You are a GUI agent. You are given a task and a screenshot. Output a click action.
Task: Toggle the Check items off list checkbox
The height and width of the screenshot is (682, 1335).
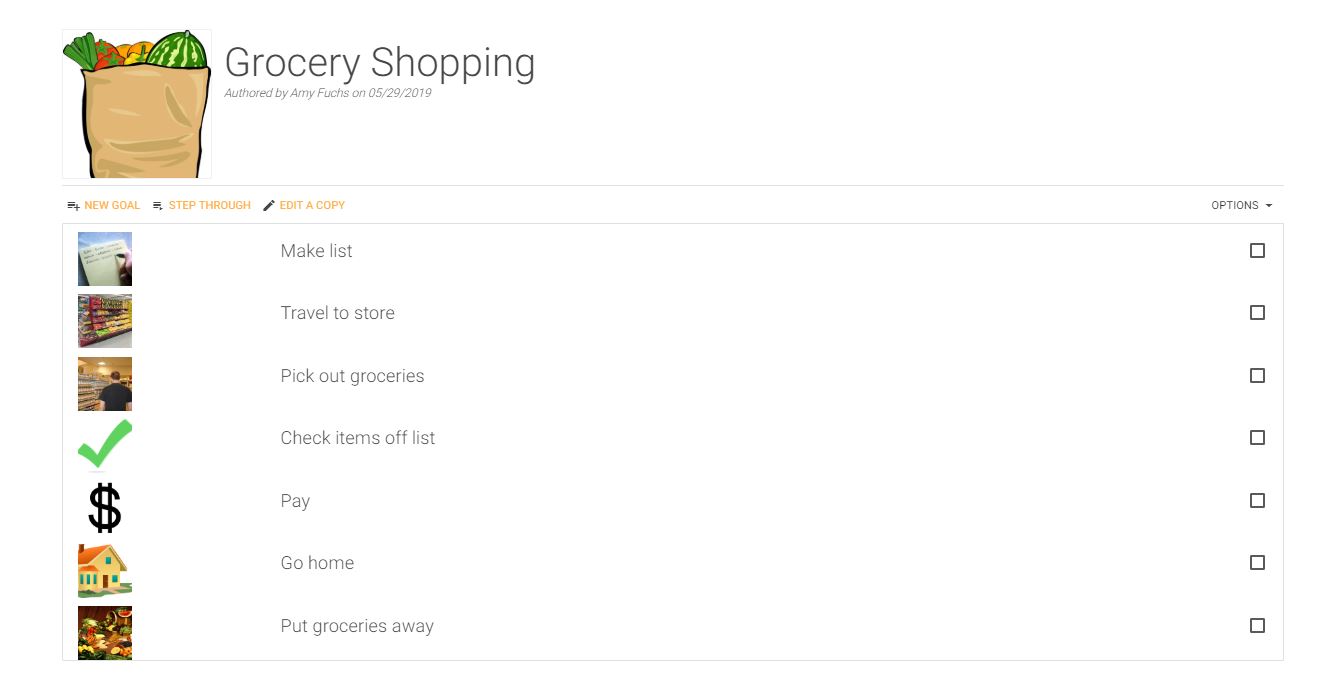[1257, 437]
